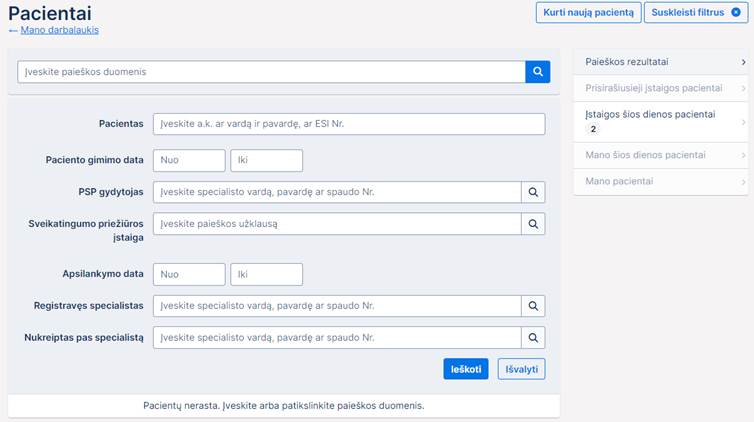Clear the form with Išvalyti button
754x422 pixels.
(x=521, y=369)
